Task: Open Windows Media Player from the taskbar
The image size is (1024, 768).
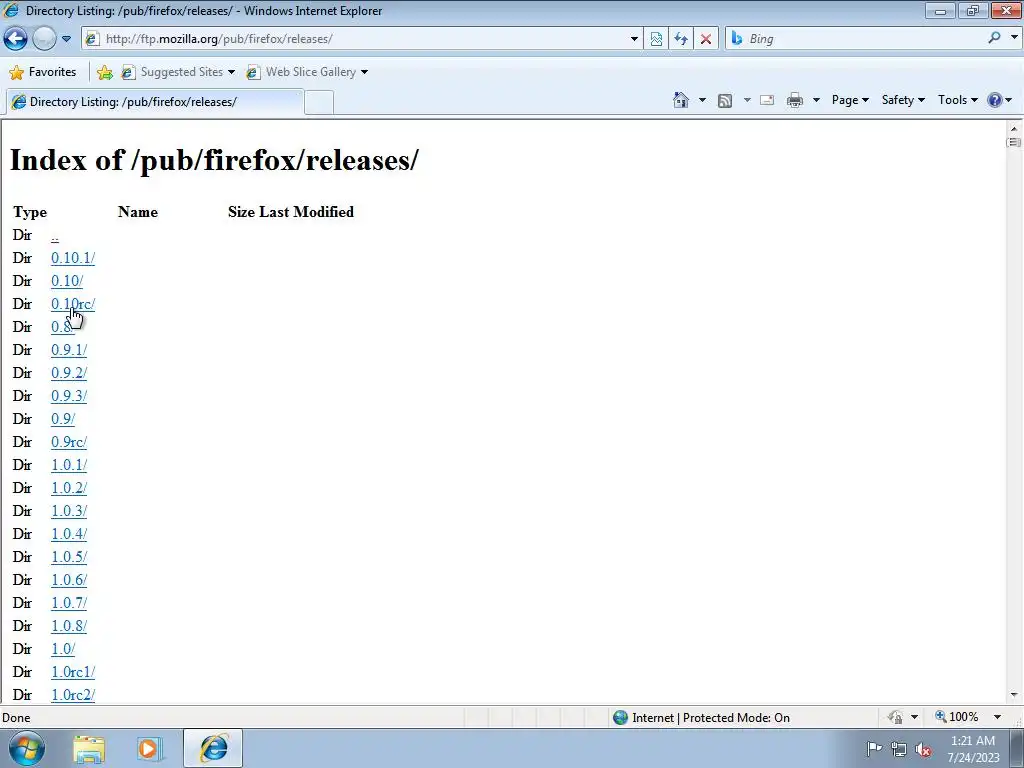Action: click(149, 749)
